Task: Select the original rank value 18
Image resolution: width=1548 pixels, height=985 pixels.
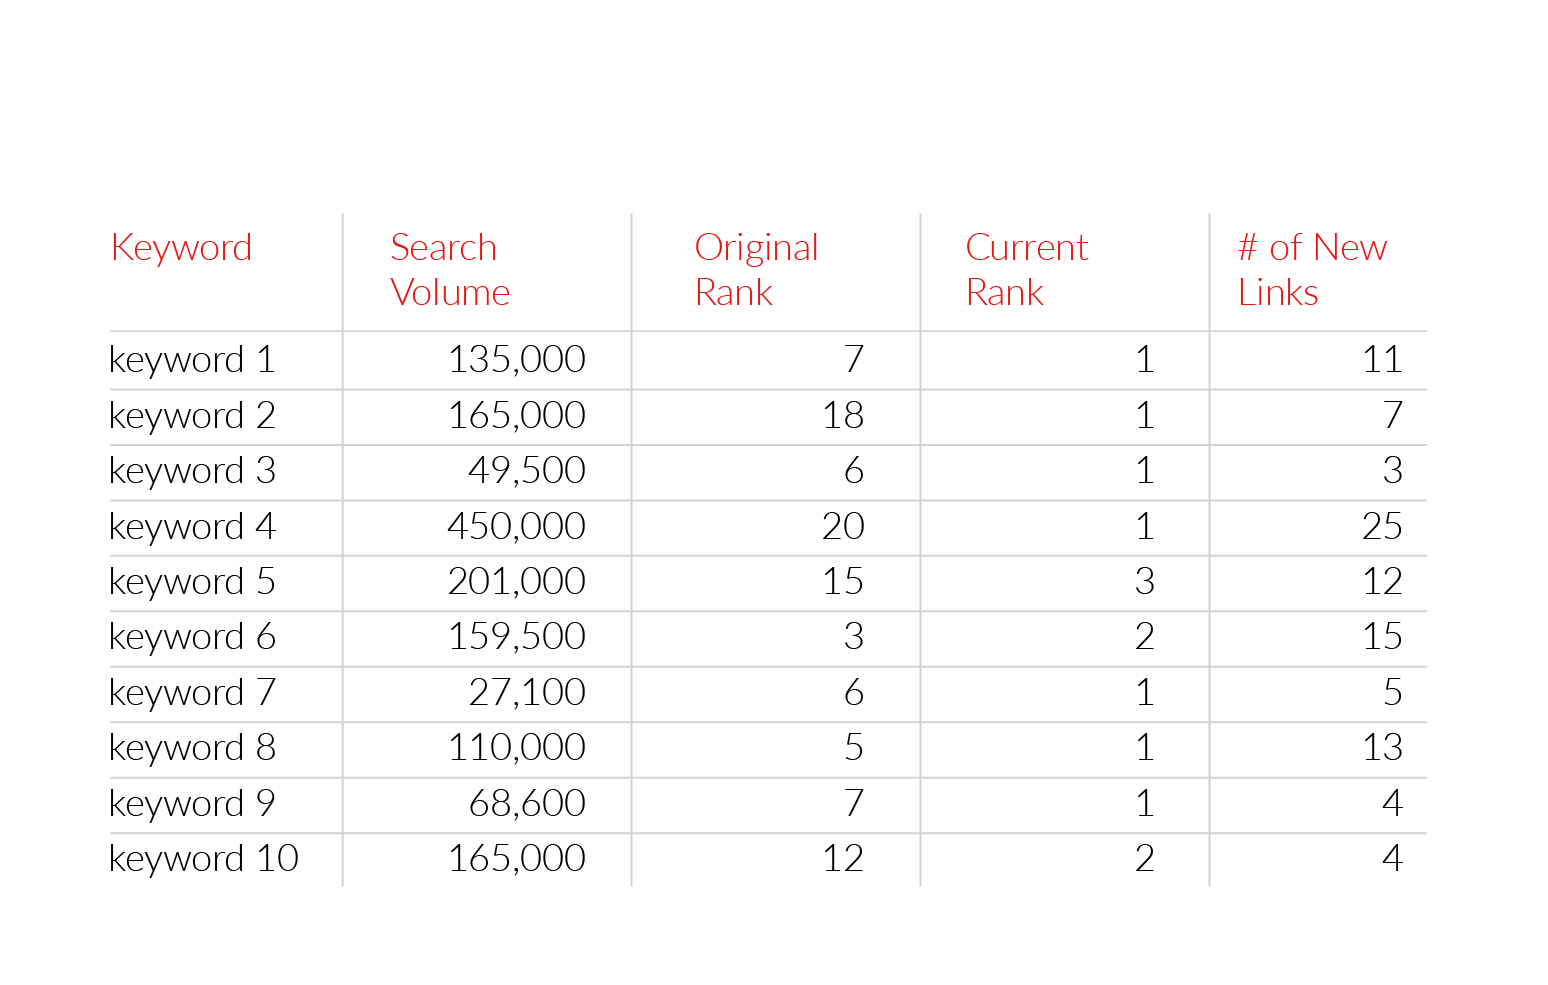Action: [x=843, y=415]
